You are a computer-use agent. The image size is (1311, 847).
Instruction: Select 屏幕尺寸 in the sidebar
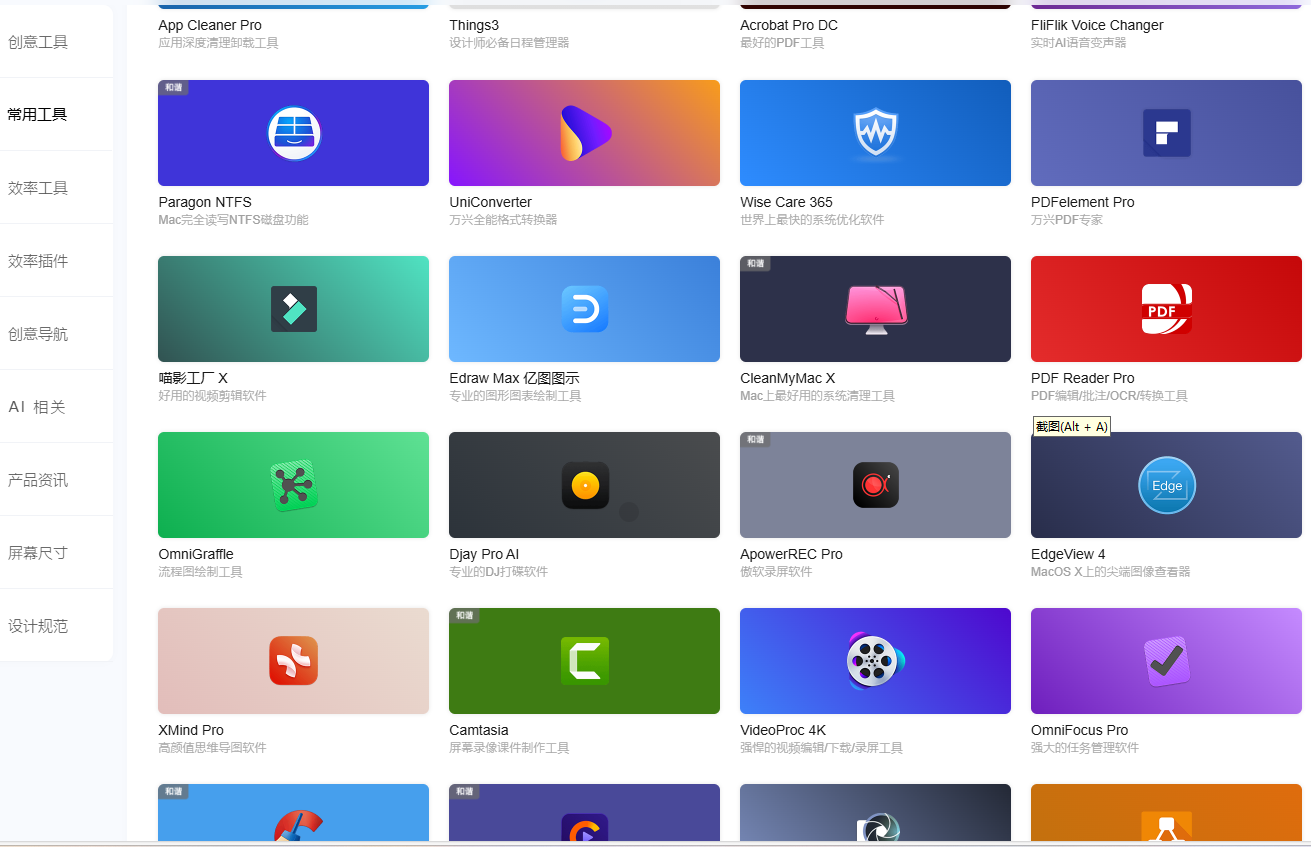pyautogui.click(x=38, y=553)
